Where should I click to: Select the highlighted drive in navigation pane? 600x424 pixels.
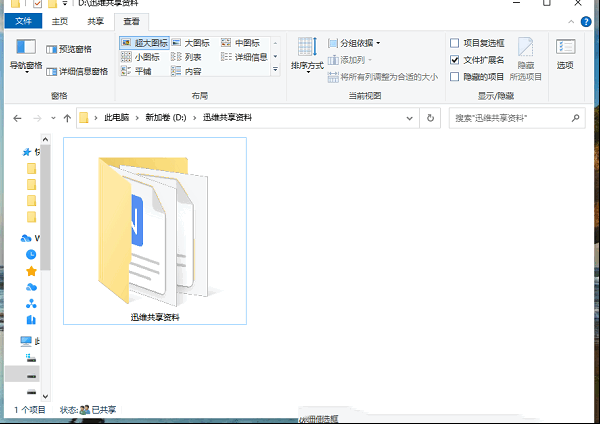pyautogui.click(x=22, y=374)
